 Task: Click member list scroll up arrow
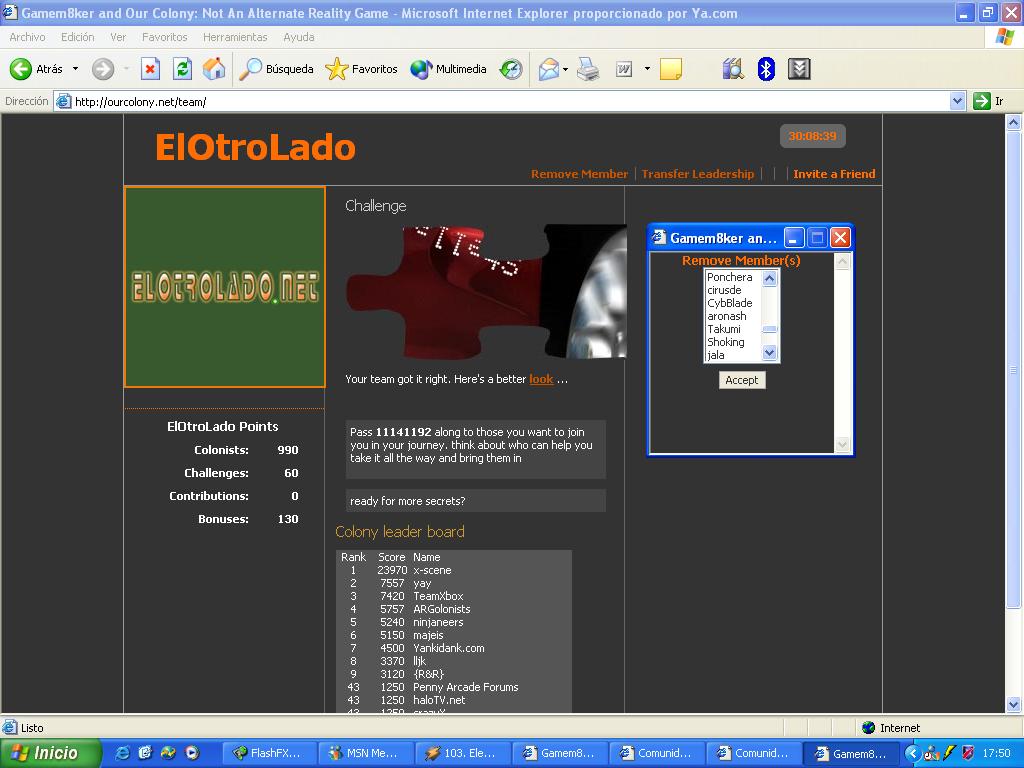[x=769, y=278]
